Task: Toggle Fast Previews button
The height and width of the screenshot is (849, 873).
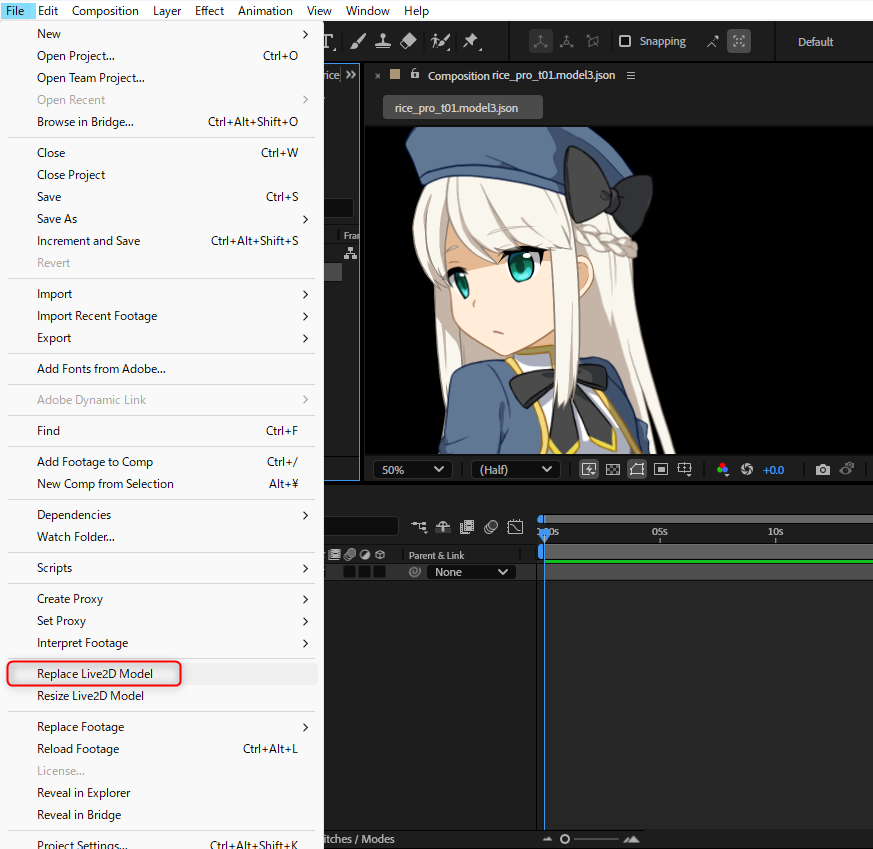Action: (588, 469)
